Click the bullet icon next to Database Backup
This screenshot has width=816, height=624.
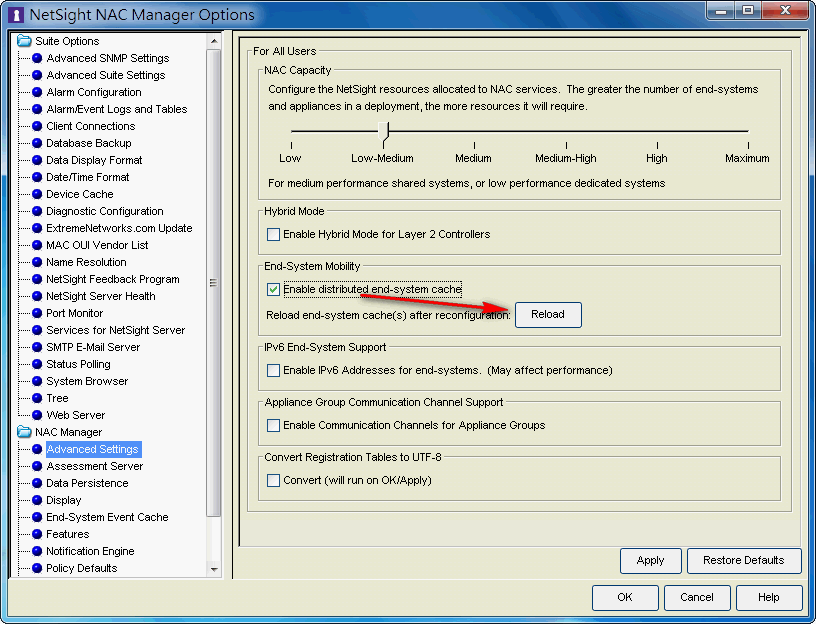point(37,143)
